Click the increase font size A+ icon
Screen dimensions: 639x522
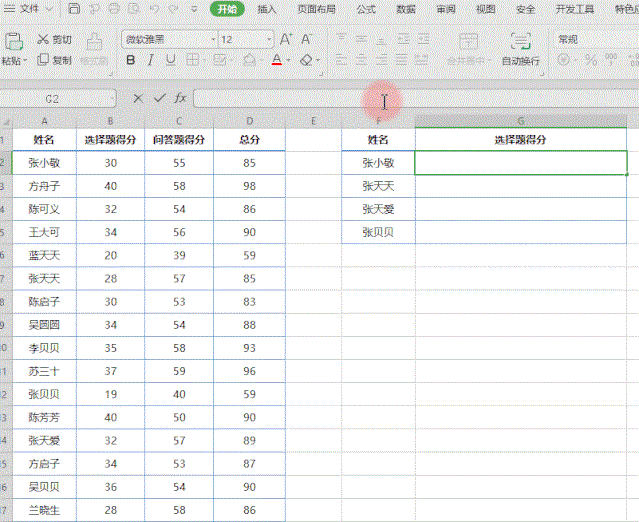click(x=286, y=40)
